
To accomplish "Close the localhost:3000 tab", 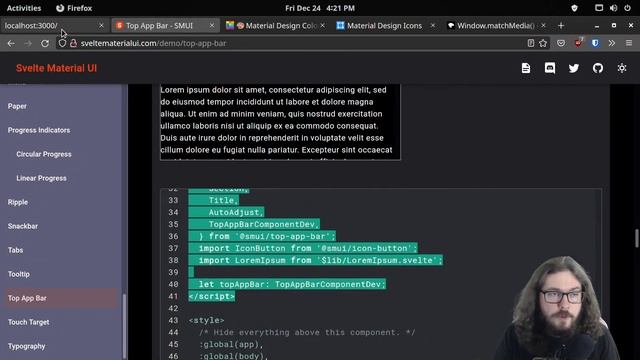I will click(x=101, y=25).
